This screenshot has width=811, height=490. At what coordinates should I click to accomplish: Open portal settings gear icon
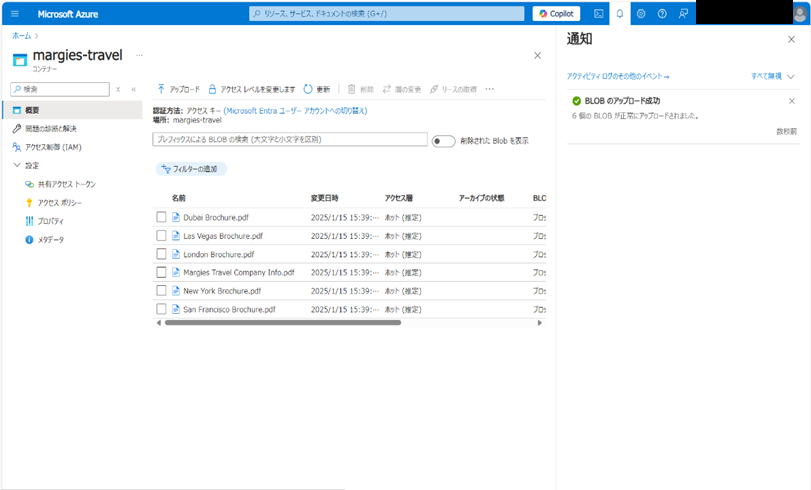[641, 14]
